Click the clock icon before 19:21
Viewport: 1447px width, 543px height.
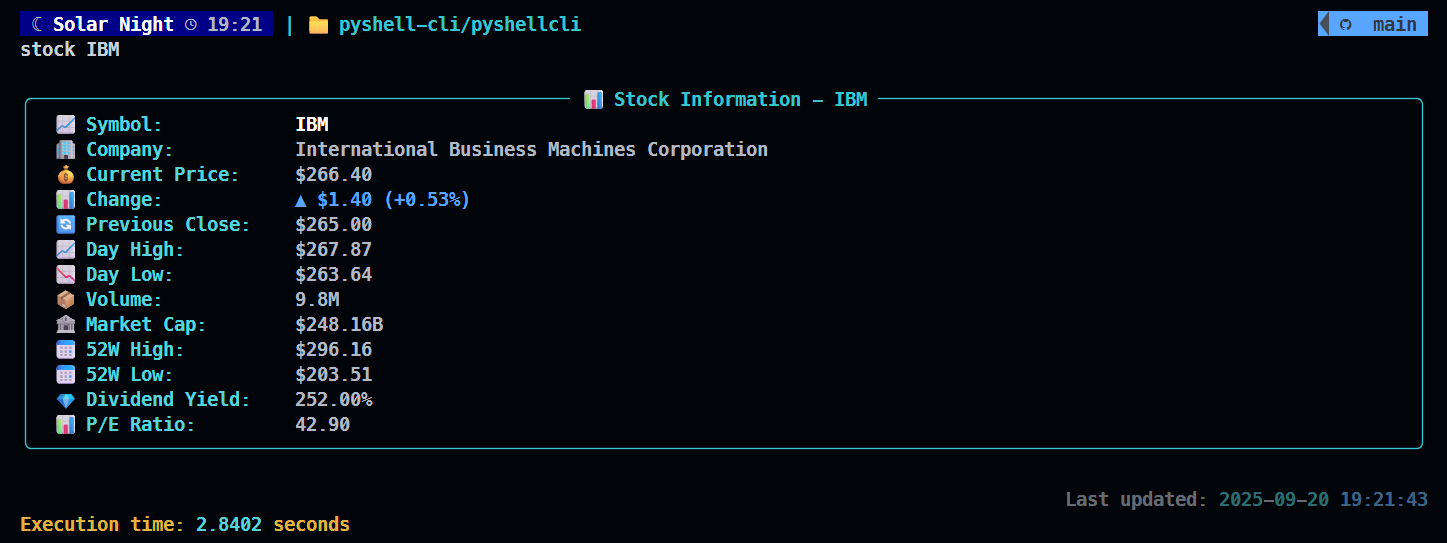(191, 25)
